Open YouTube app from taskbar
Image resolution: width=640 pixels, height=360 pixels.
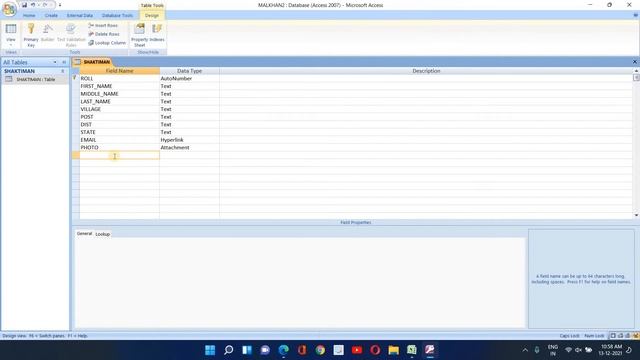[357, 350]
